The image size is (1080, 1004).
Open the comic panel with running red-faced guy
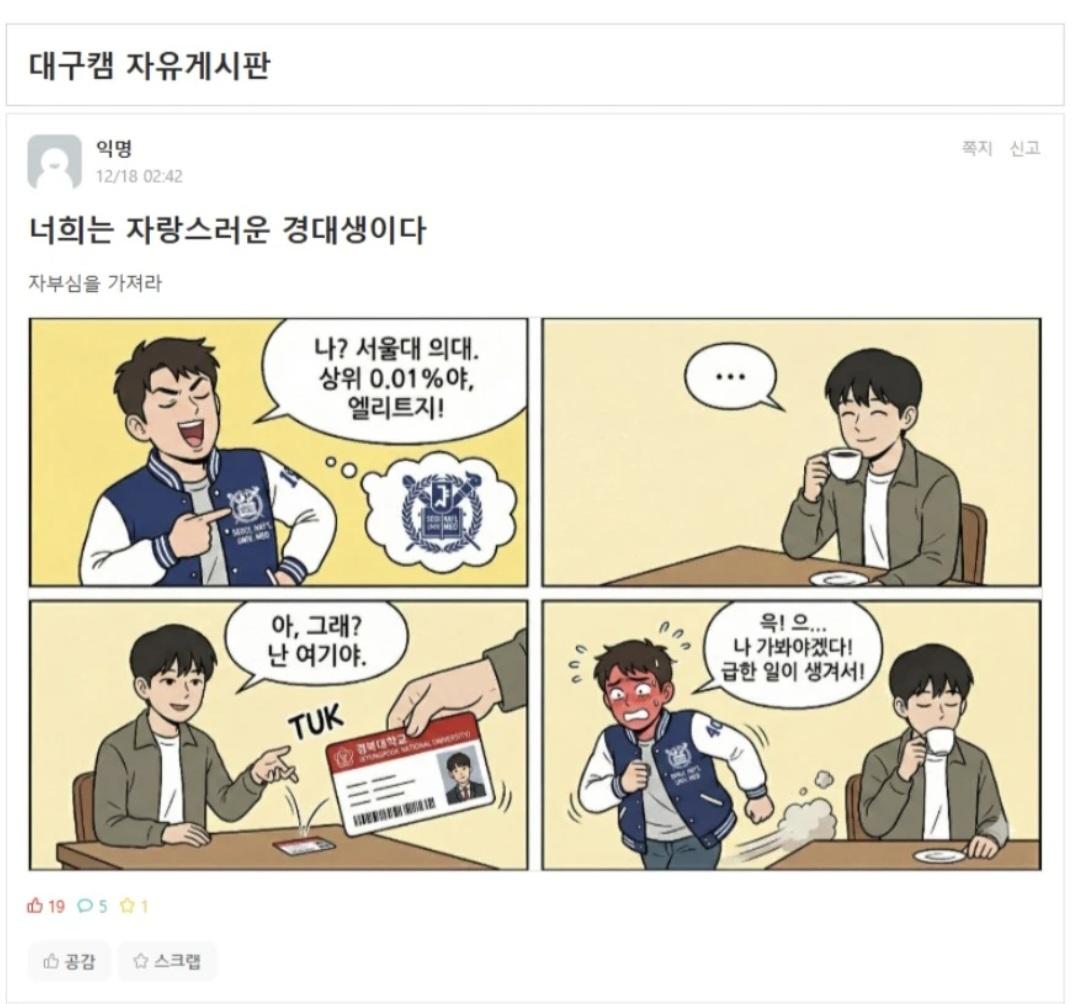pyautogui.click(x=791, y=735)
